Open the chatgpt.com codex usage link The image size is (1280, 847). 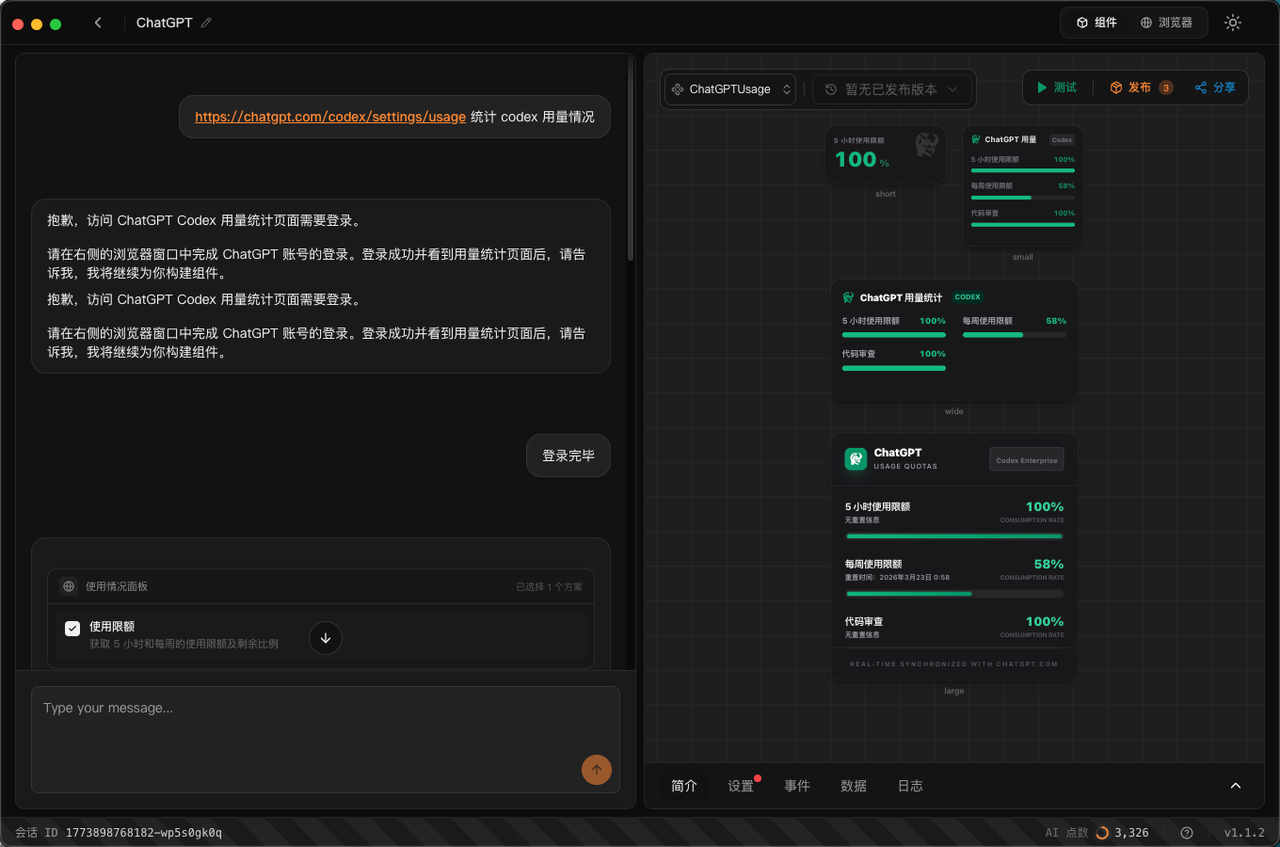click(330, 117)
